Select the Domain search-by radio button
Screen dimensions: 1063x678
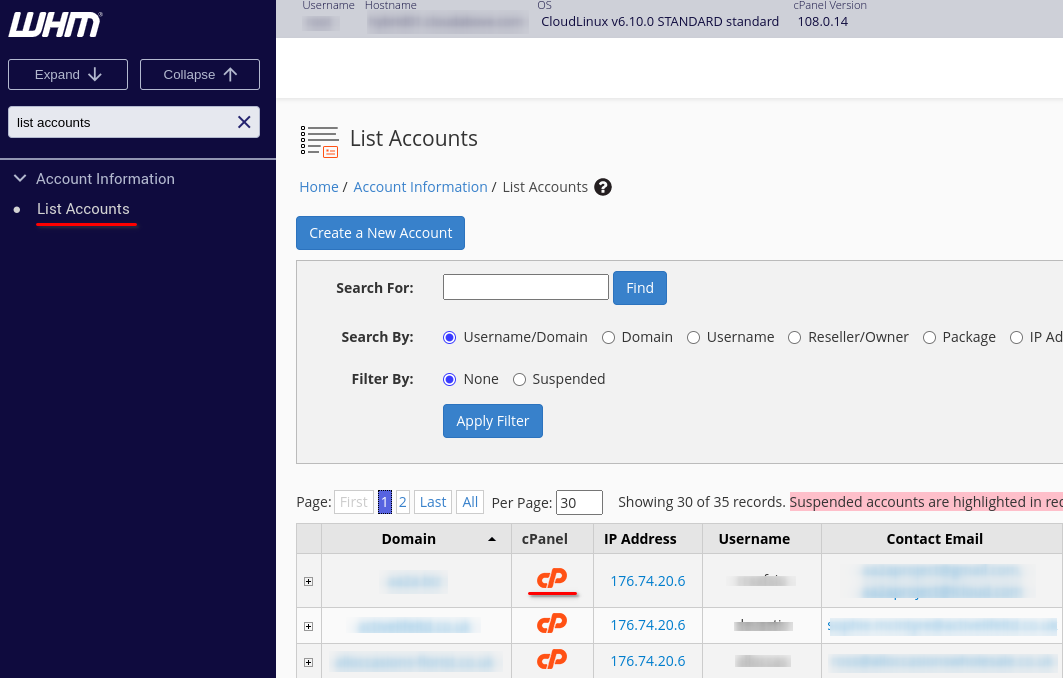point(608,338)
